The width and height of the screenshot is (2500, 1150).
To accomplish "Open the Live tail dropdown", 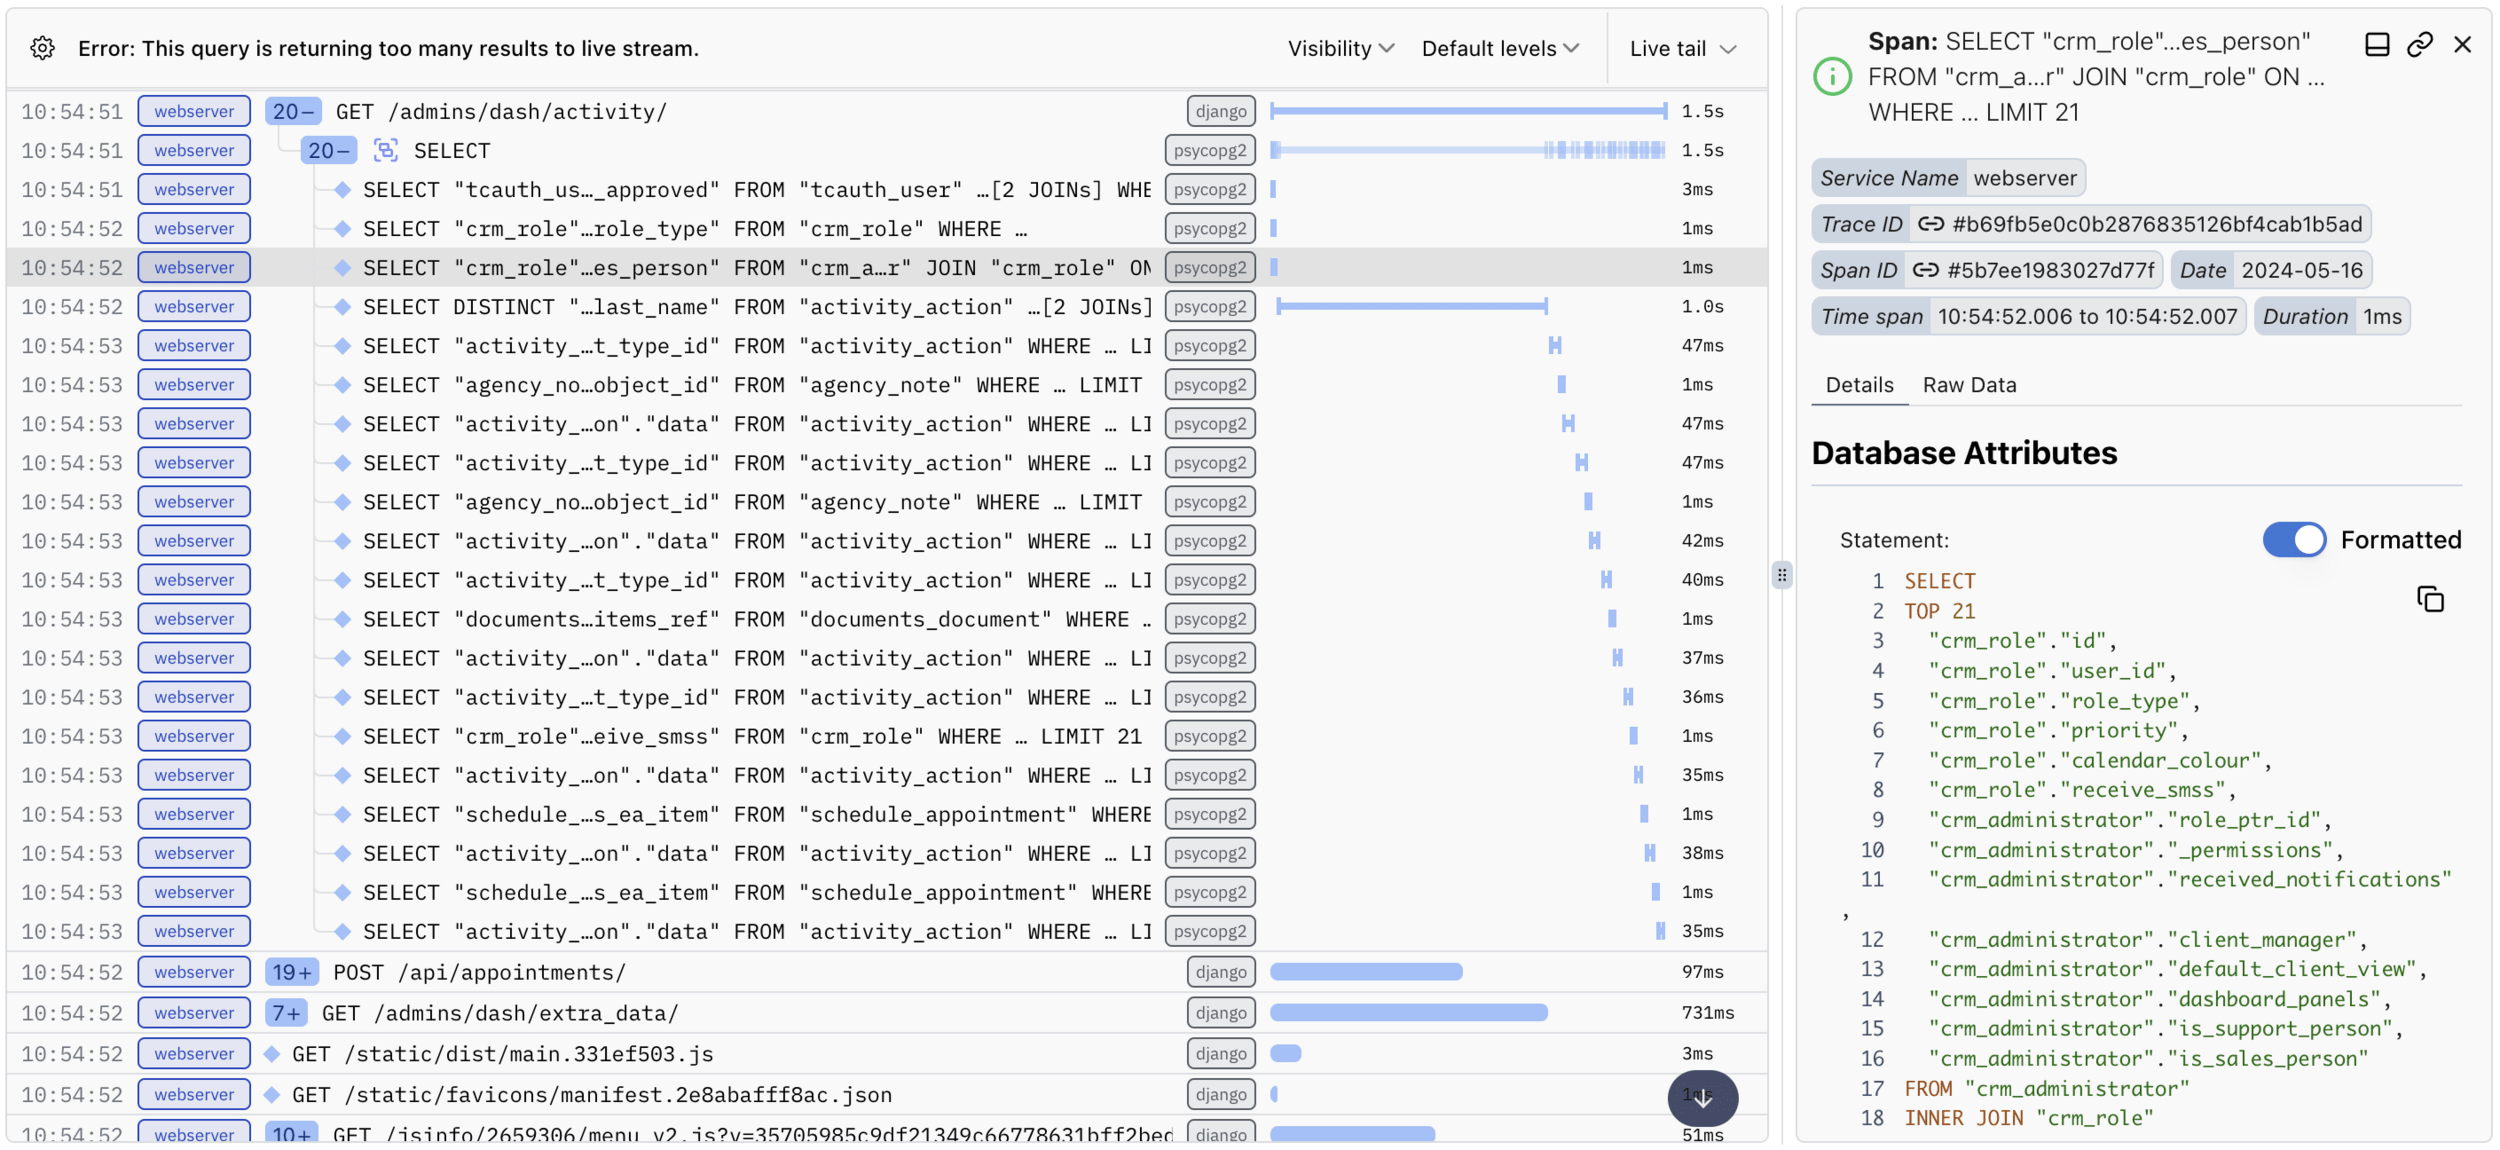I will (1682, 48).
